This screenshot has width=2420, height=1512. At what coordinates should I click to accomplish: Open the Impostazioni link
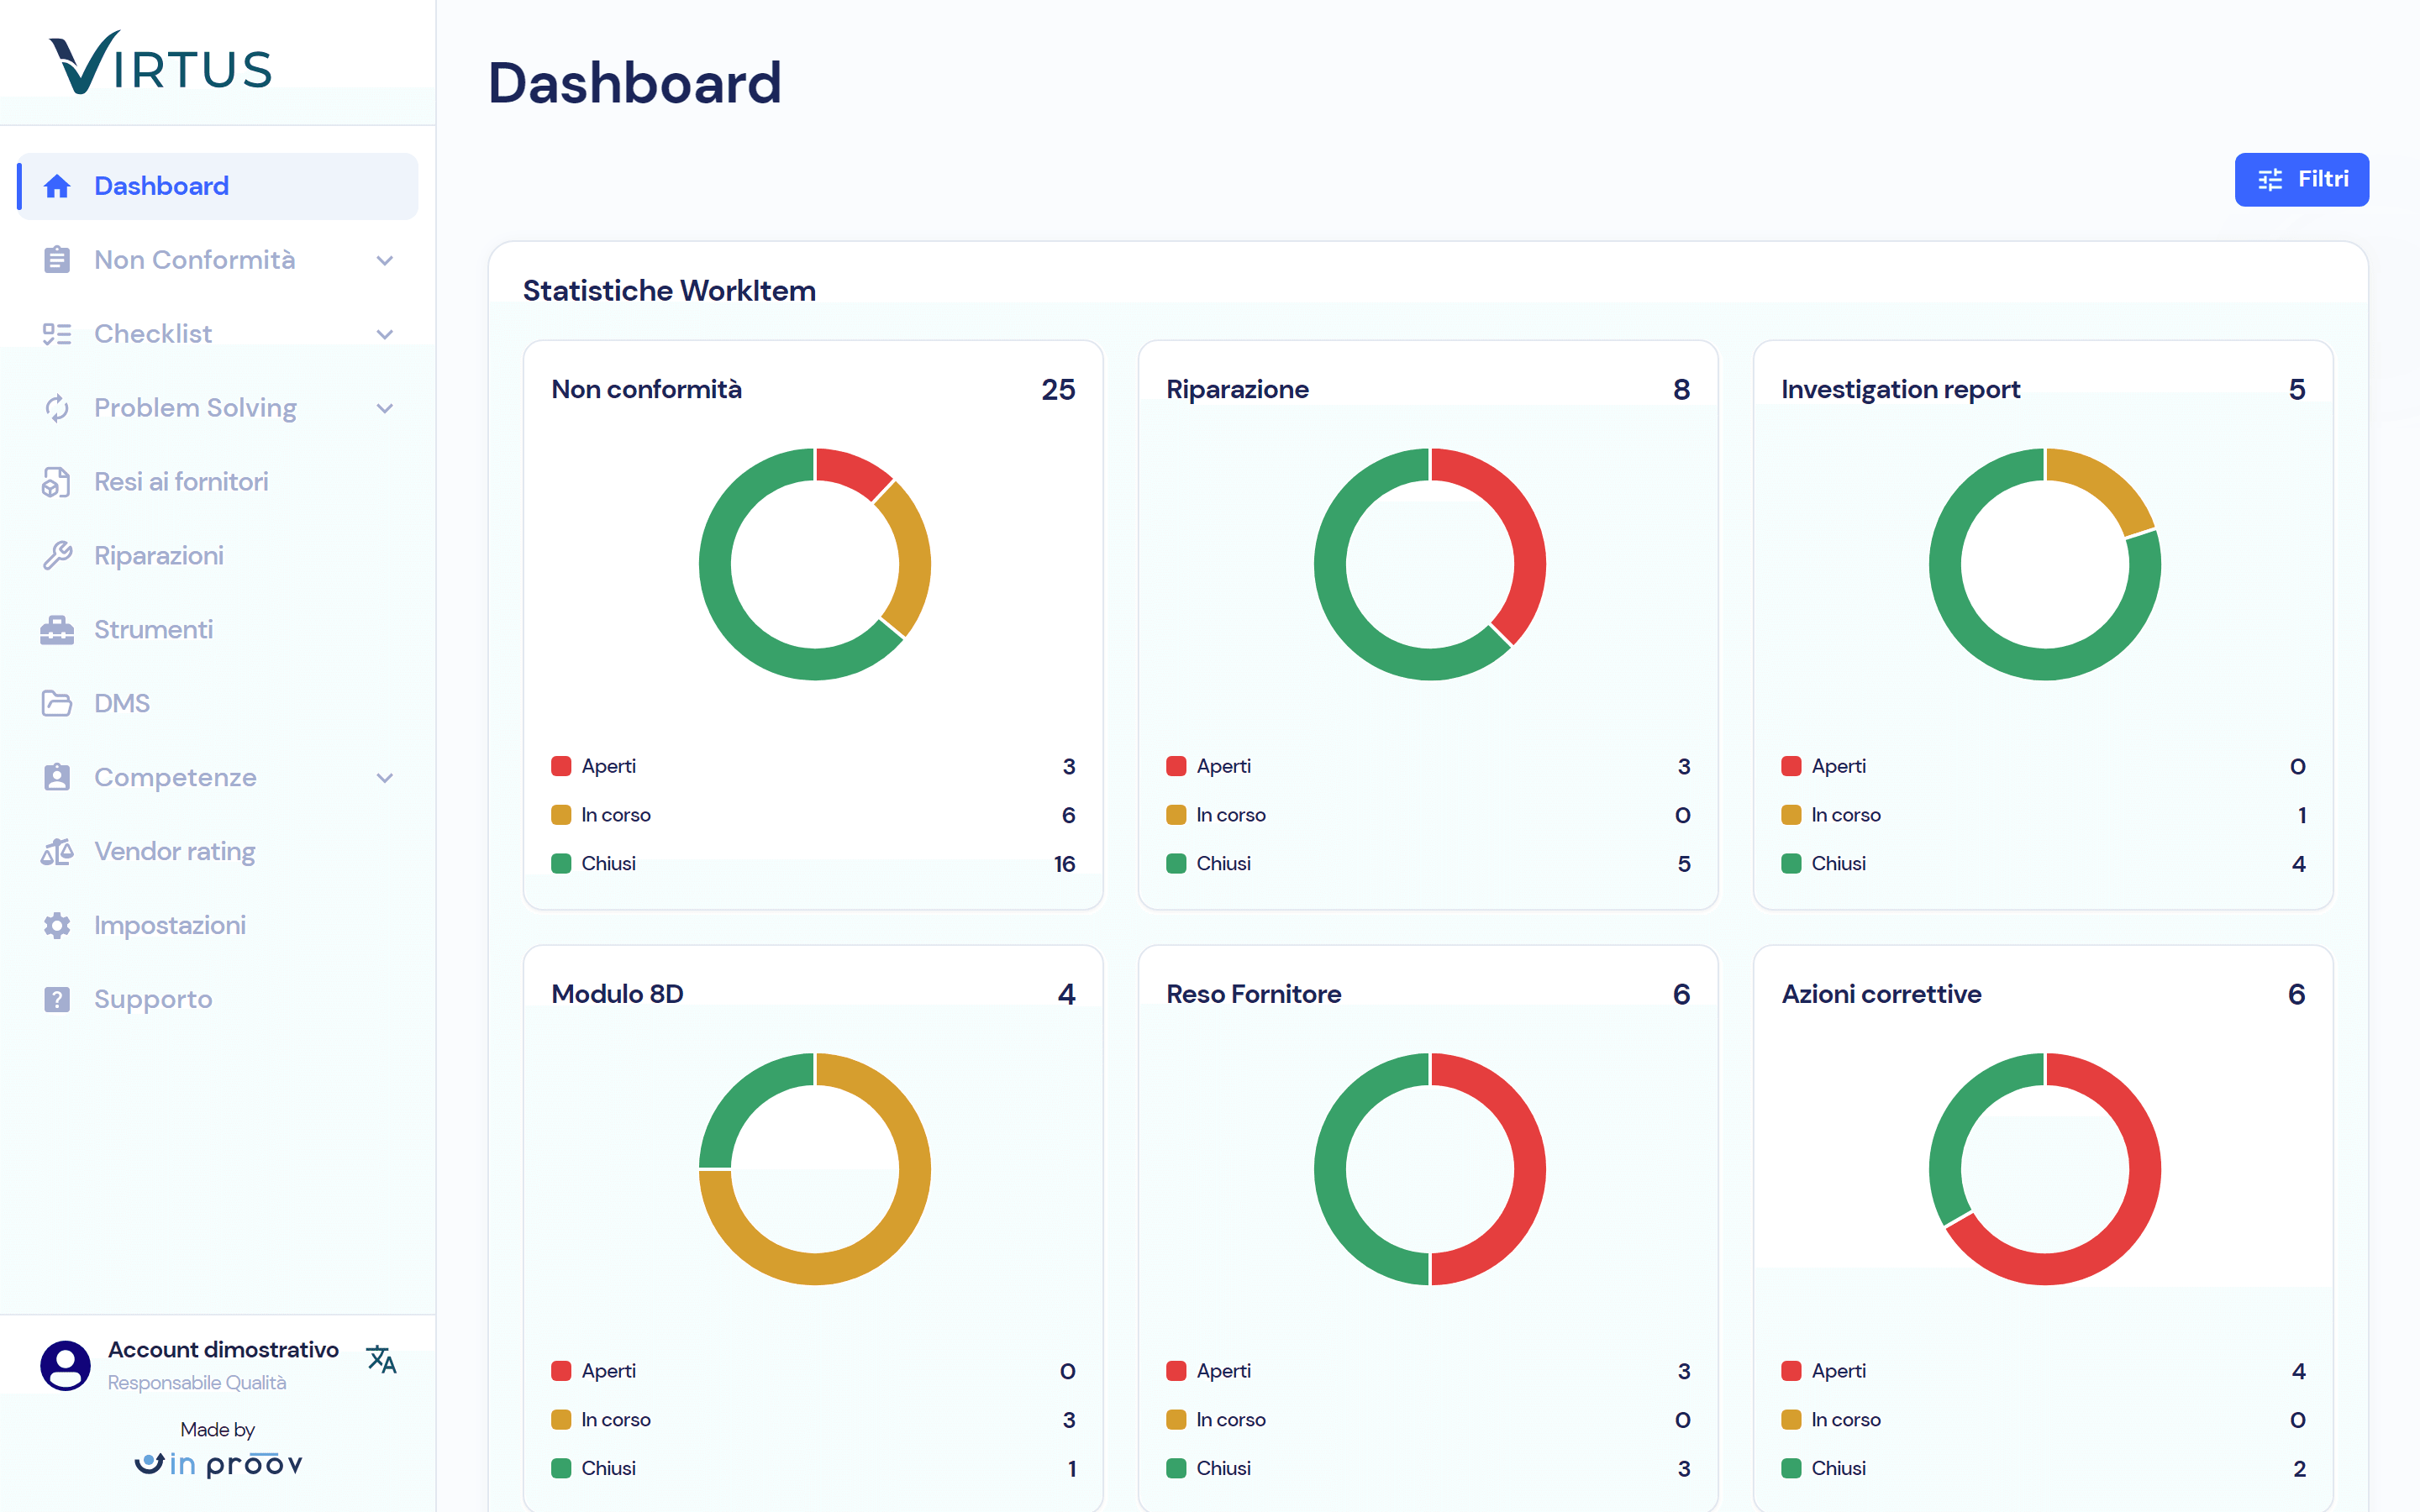coord(218,926)
